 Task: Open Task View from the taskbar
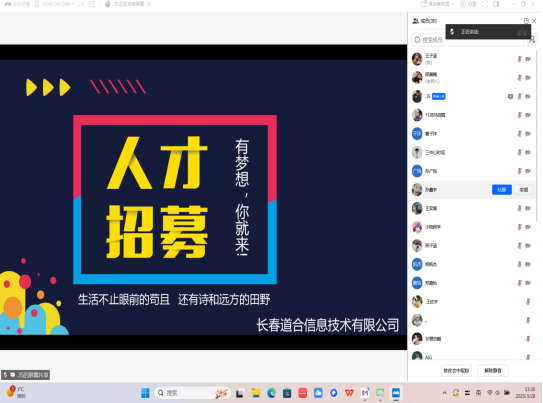239,393
